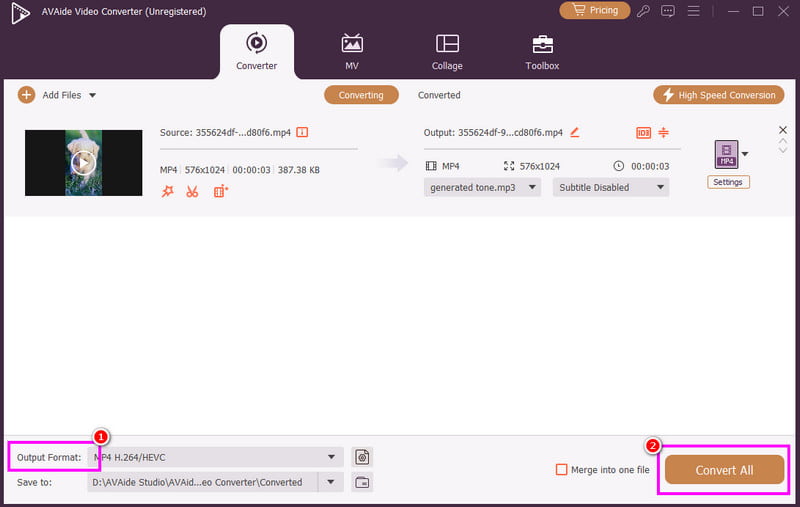Enable High Speed Conversion
This screenshot has width=800, height=507.
tap(718, 95)
